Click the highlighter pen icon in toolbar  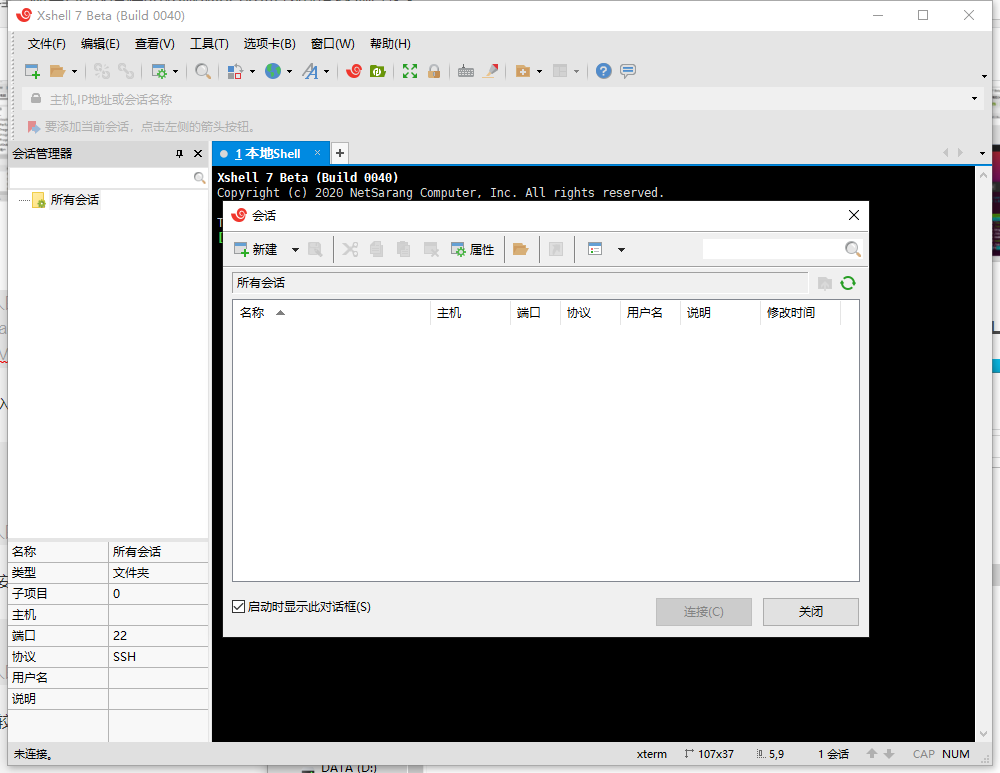point(490,71)
